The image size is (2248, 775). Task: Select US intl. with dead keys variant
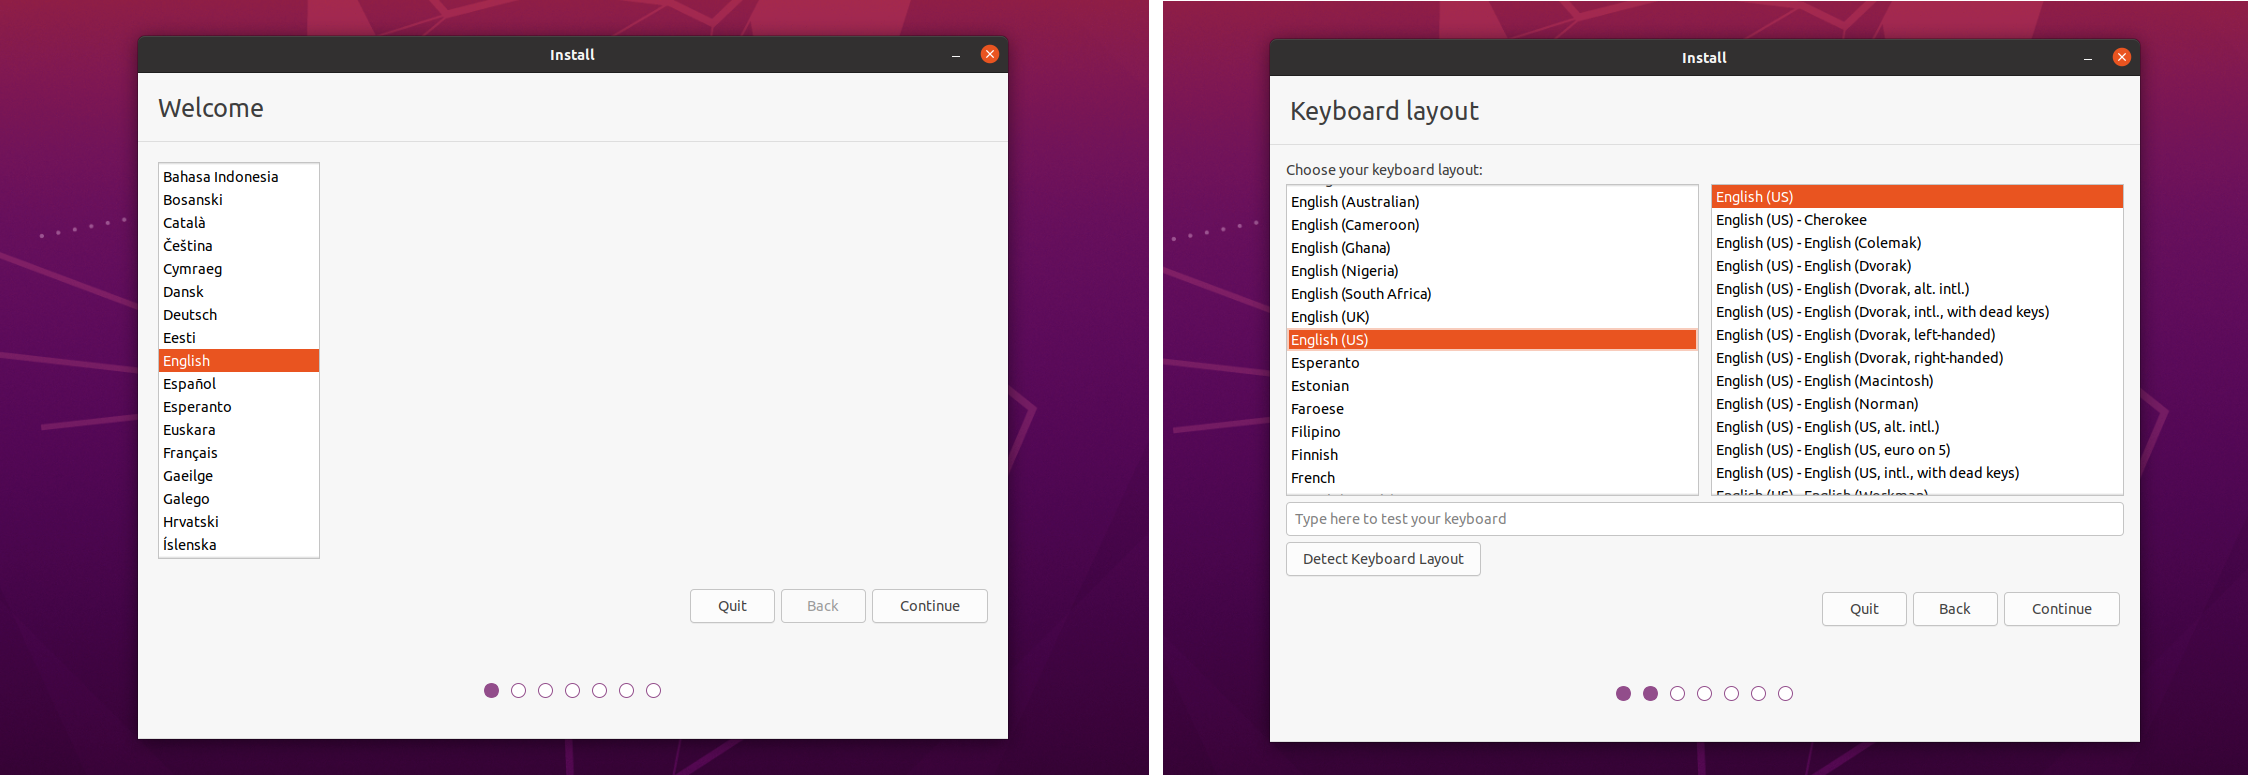[x=1917, y=473]
